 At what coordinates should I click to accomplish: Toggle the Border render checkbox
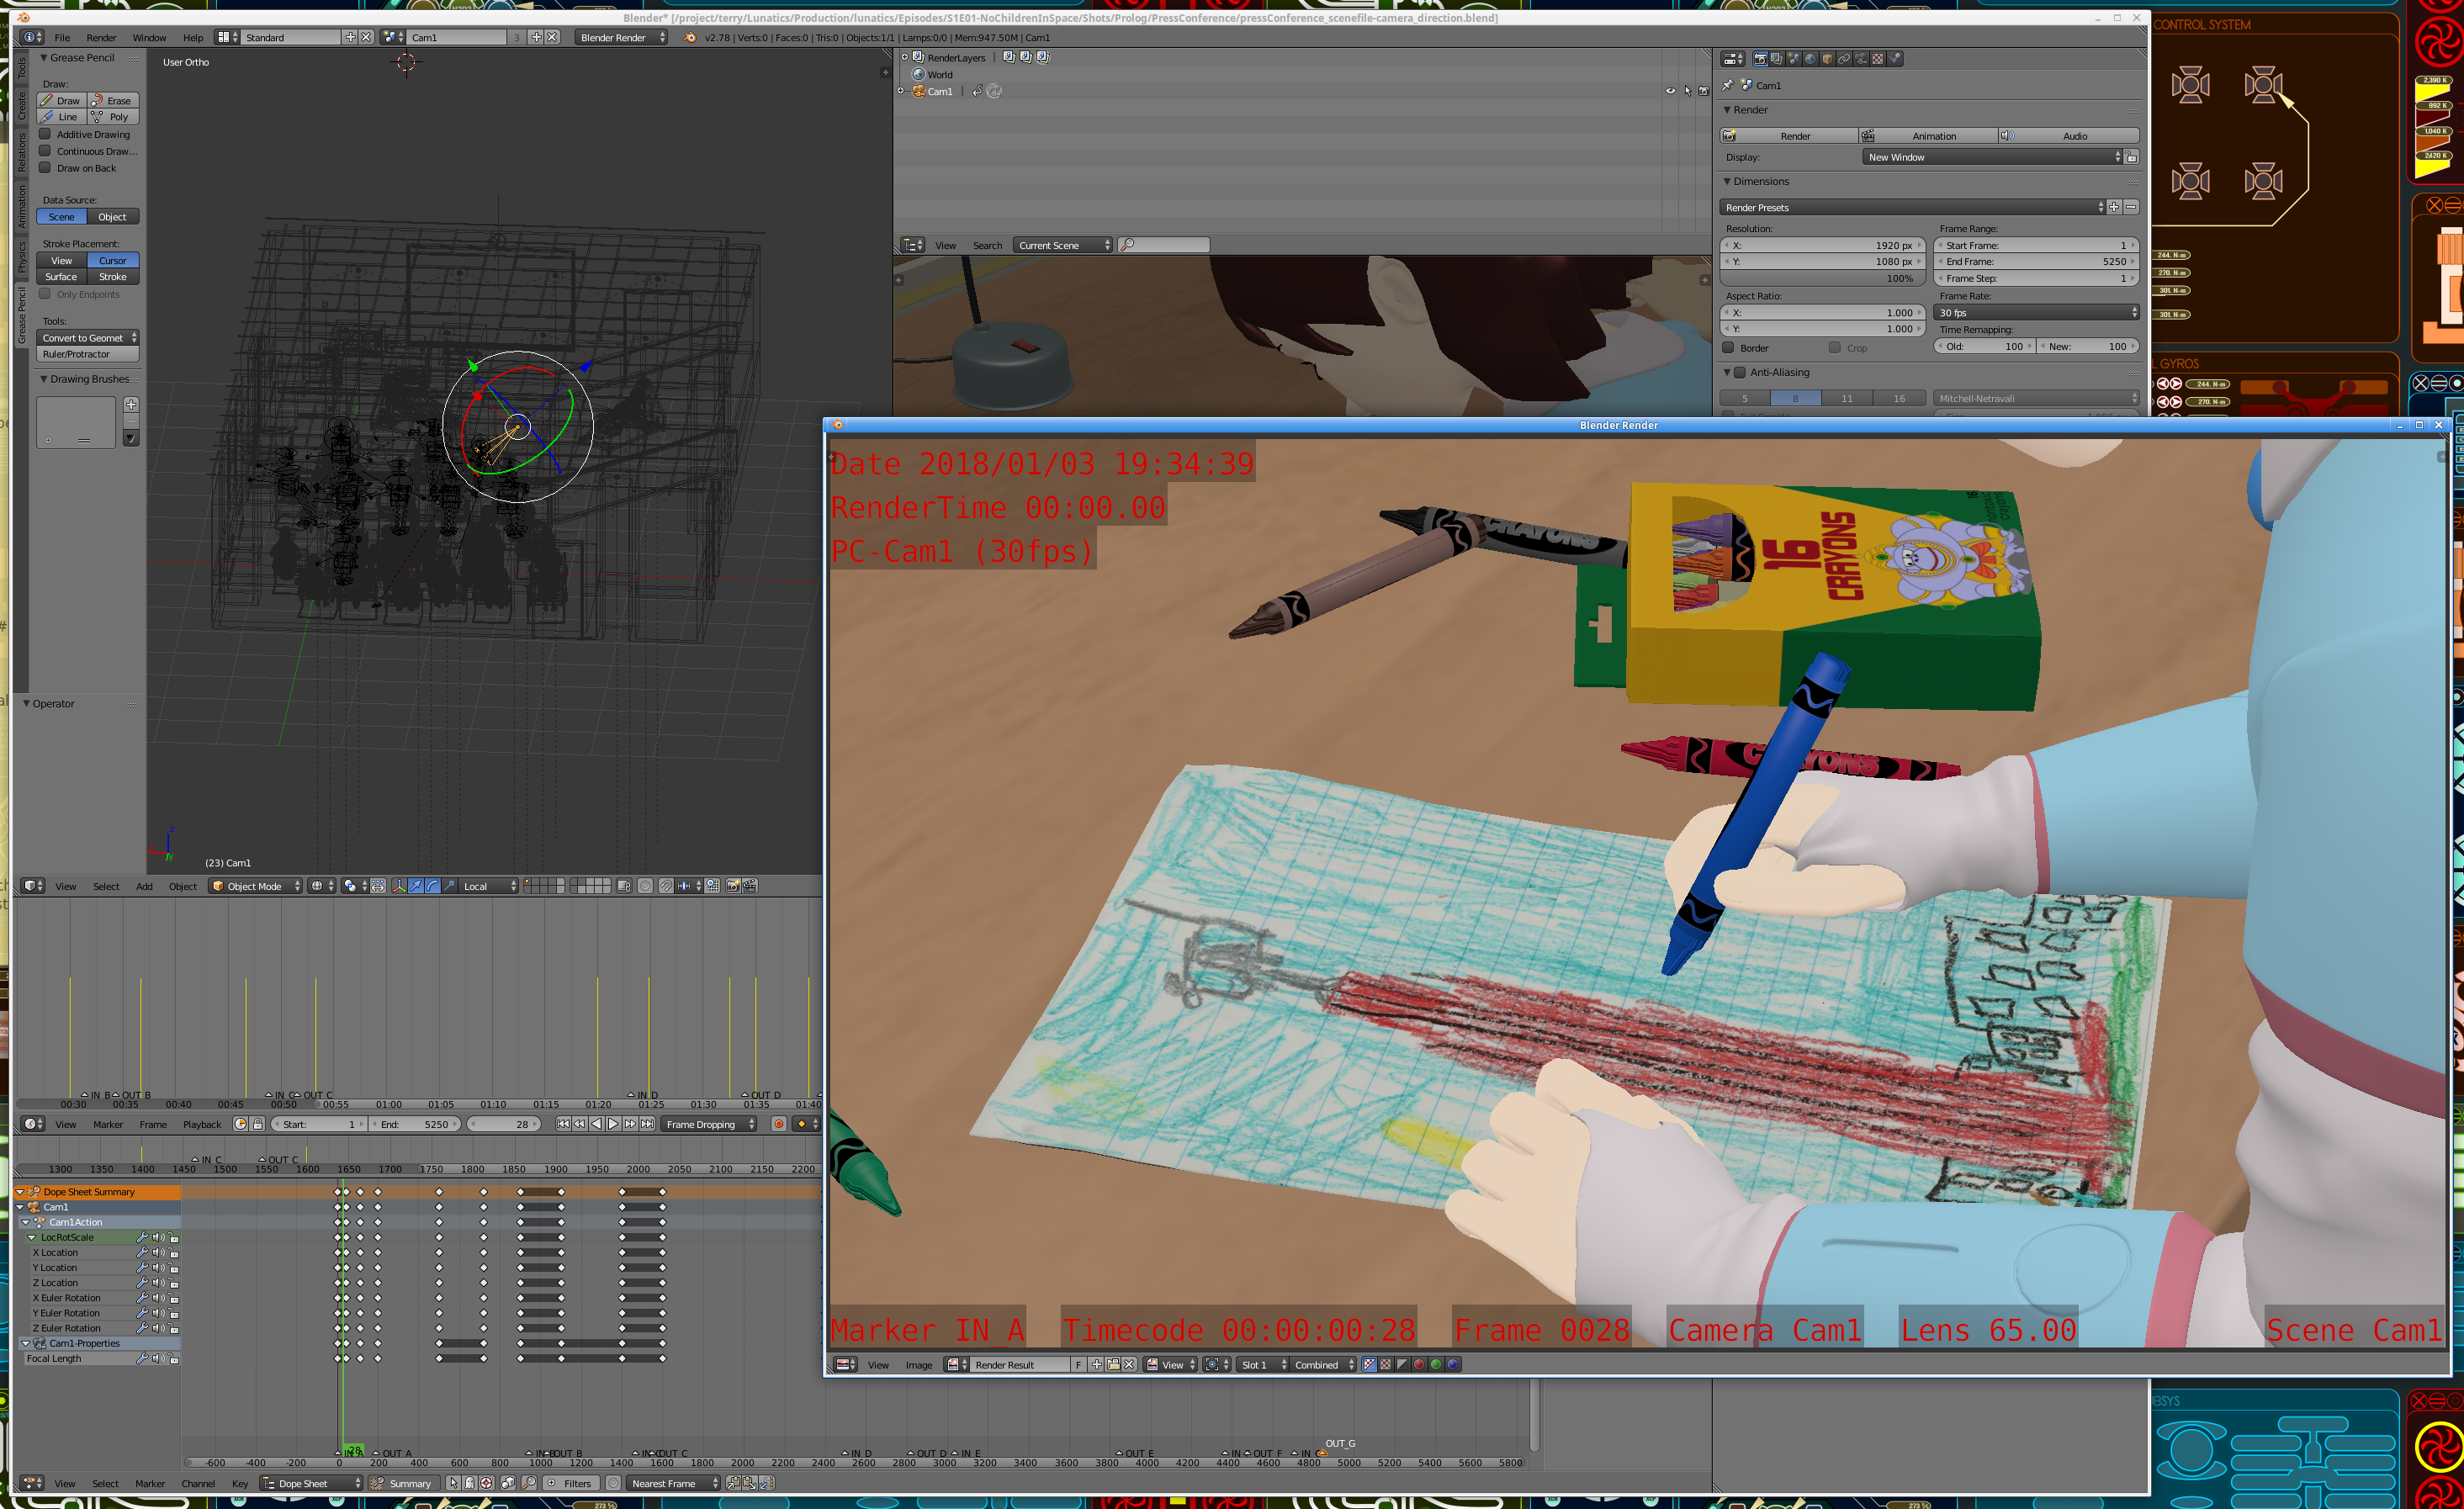pyautogui.click(x=1728, y=348)
